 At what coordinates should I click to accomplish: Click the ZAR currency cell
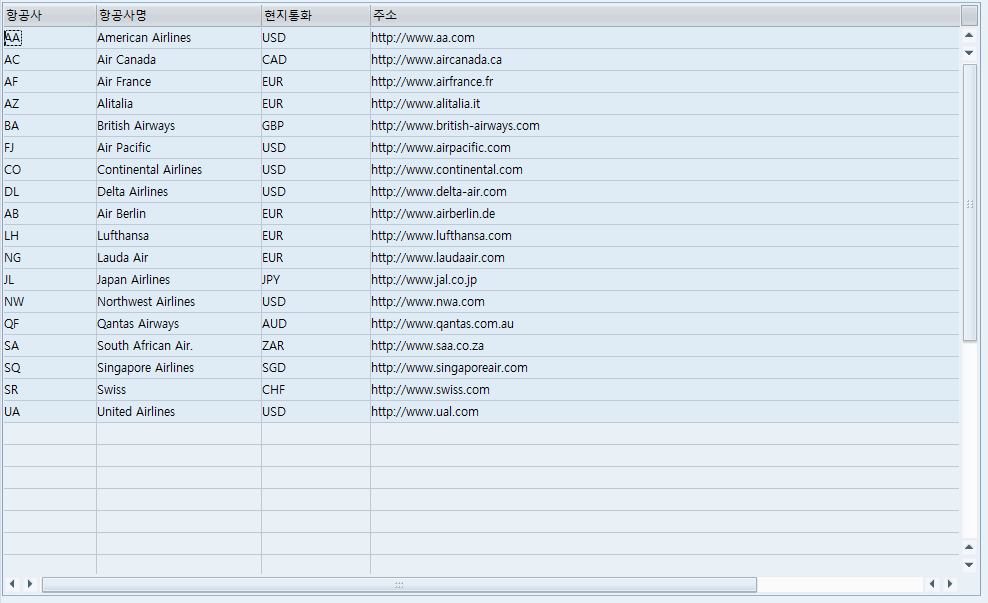[316, 347]
